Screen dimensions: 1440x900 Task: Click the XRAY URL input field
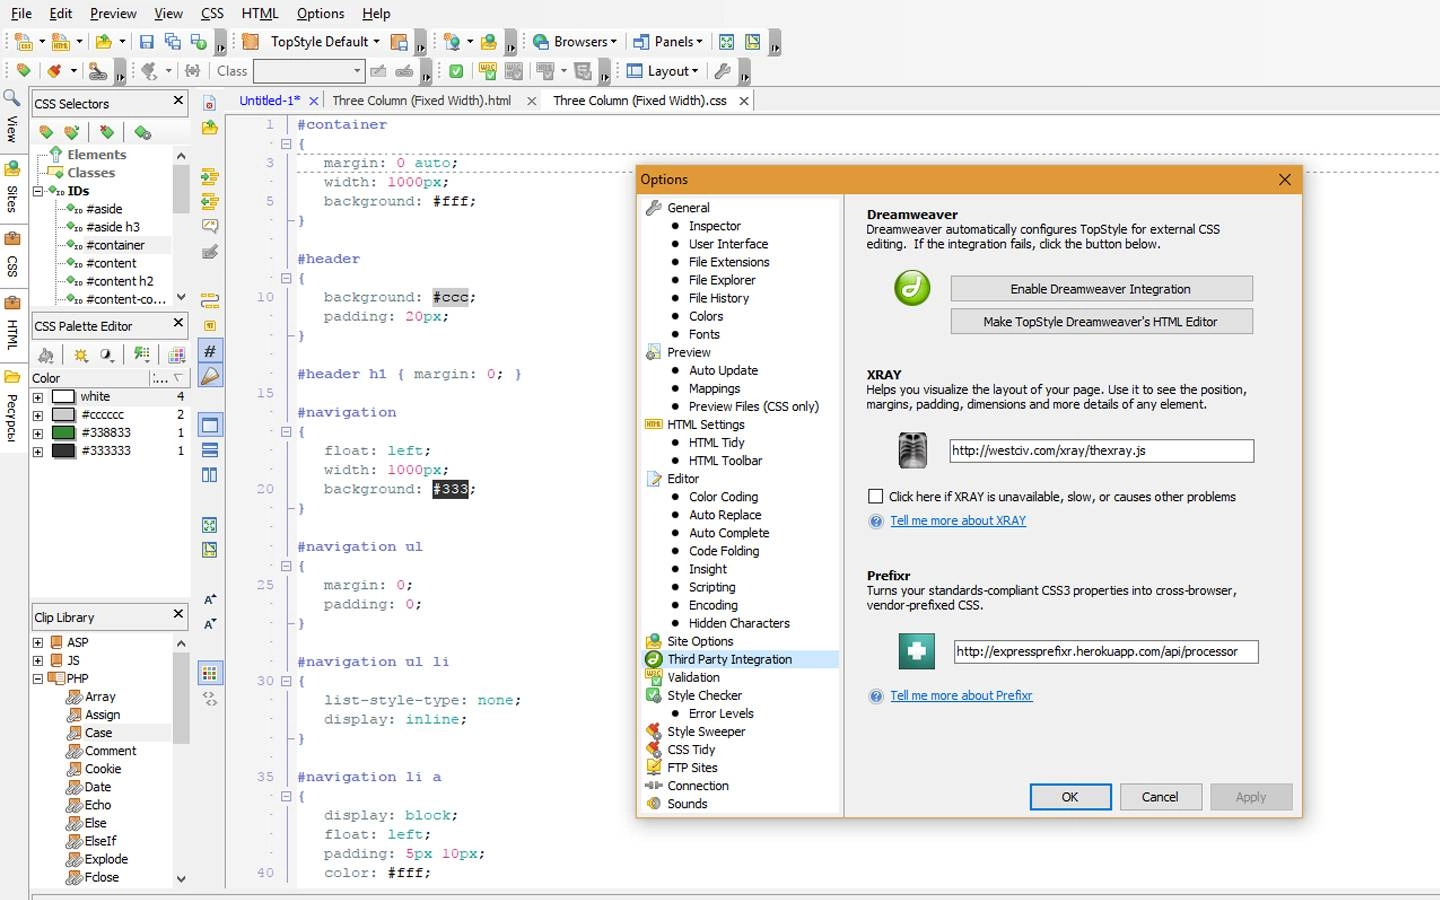[1101, 451]
